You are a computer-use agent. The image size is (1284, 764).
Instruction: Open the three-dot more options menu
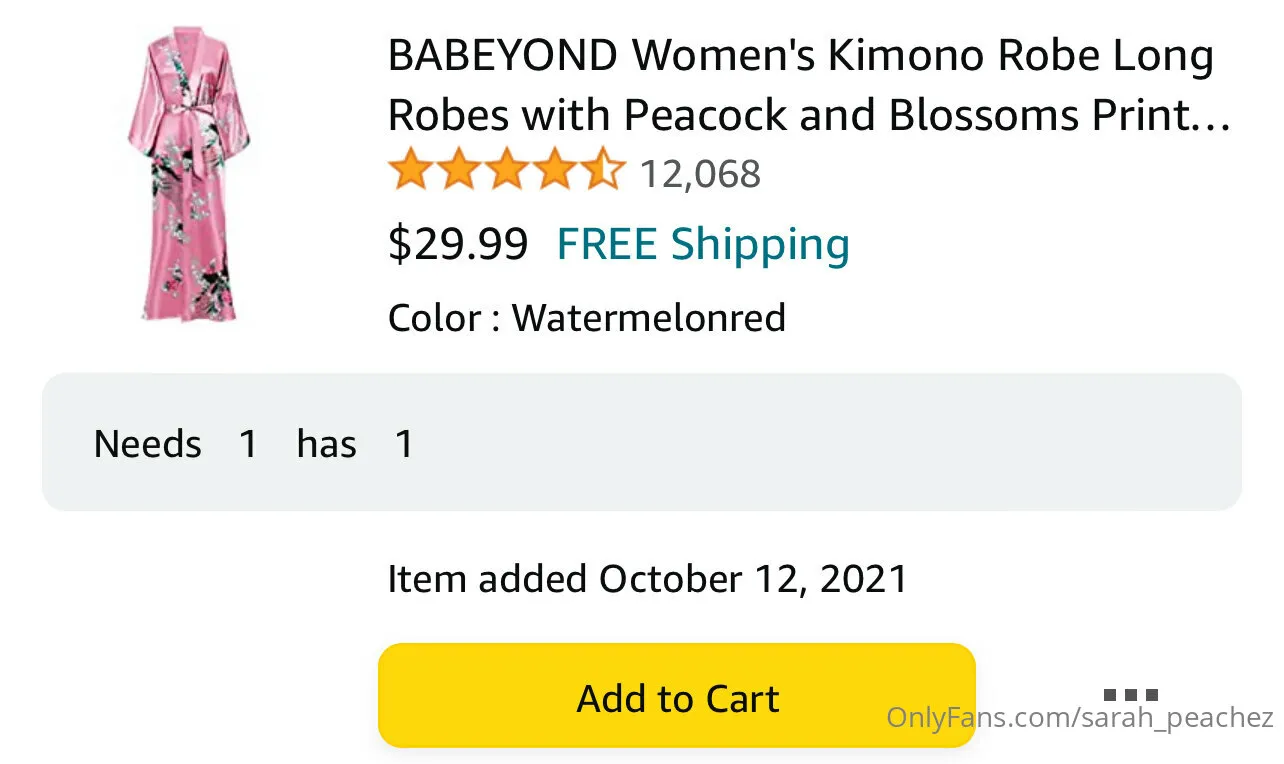[1131, 694]
